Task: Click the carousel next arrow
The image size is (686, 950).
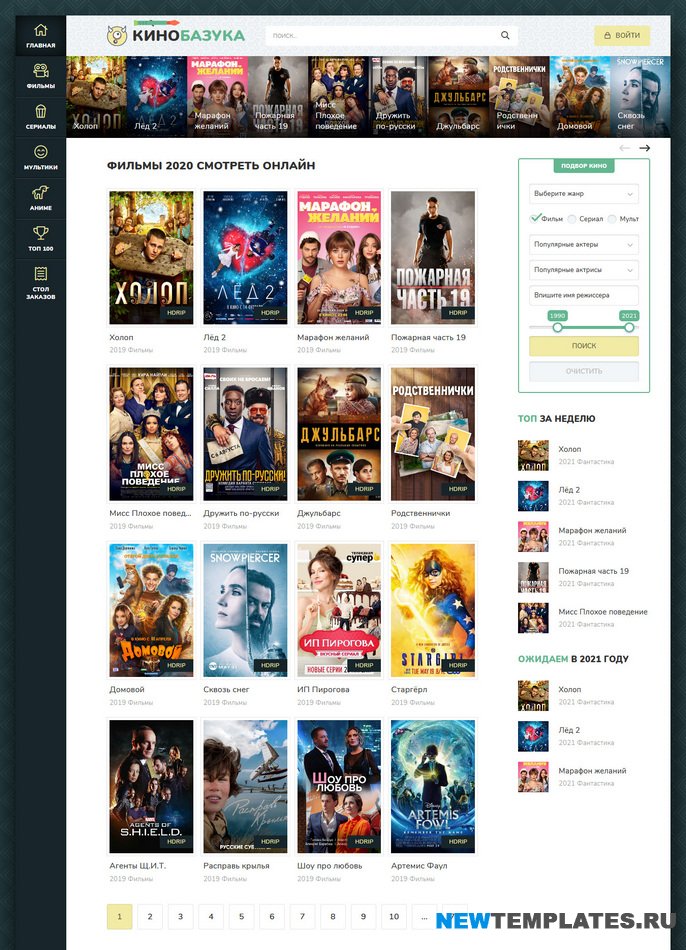Action: pos(645,148)
